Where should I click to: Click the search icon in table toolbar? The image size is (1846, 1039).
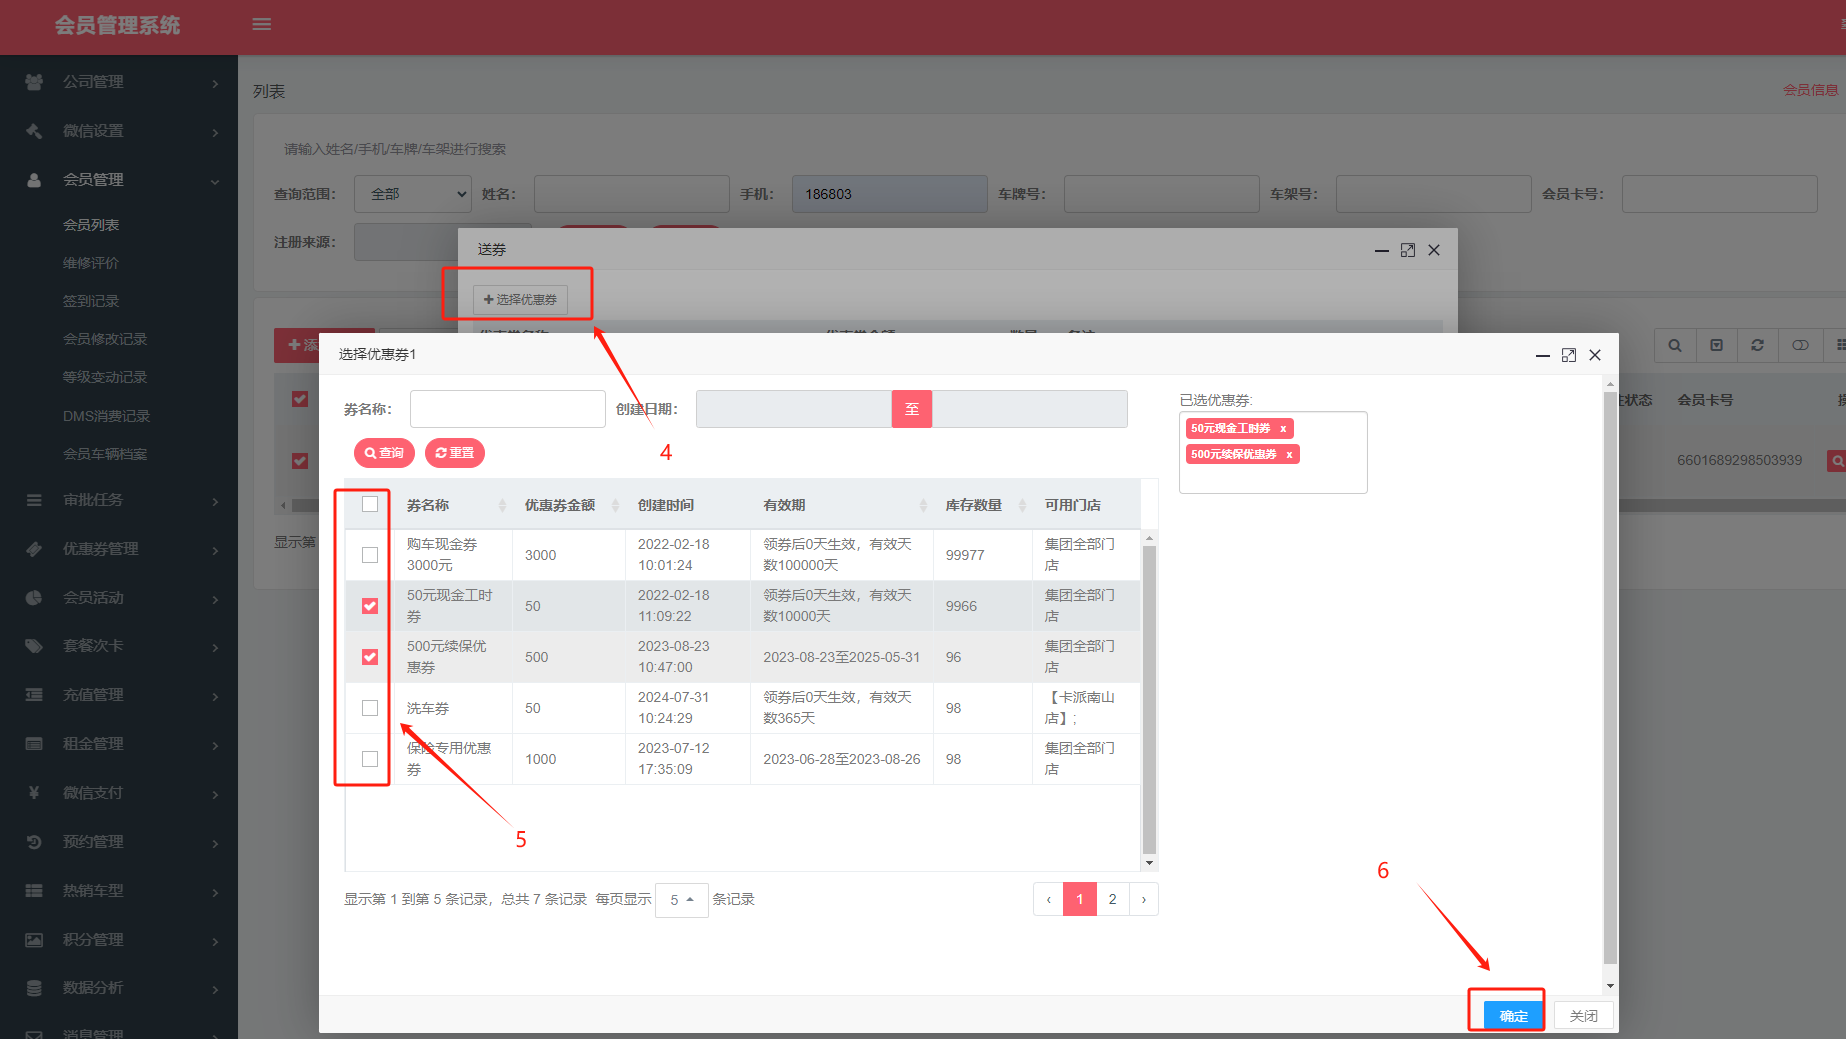[x=1675, y=345]
